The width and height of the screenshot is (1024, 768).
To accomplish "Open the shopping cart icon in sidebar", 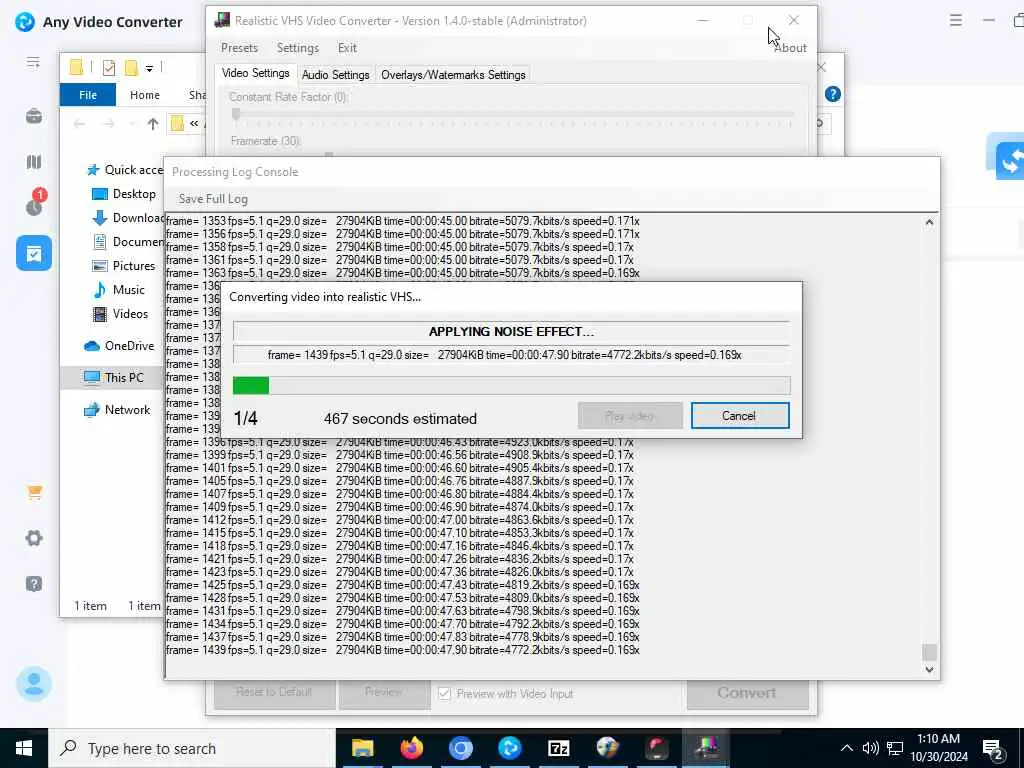I will coord(35,492).
